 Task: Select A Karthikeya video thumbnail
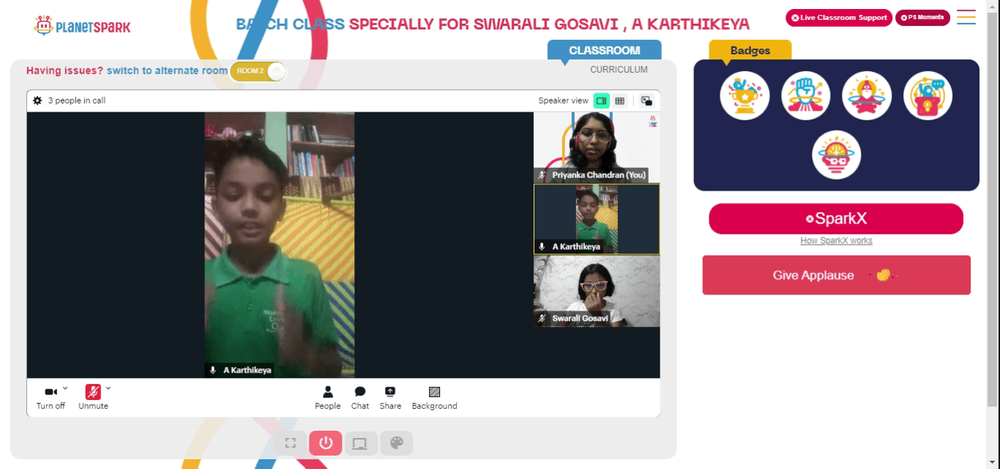[x=596, y=220]
